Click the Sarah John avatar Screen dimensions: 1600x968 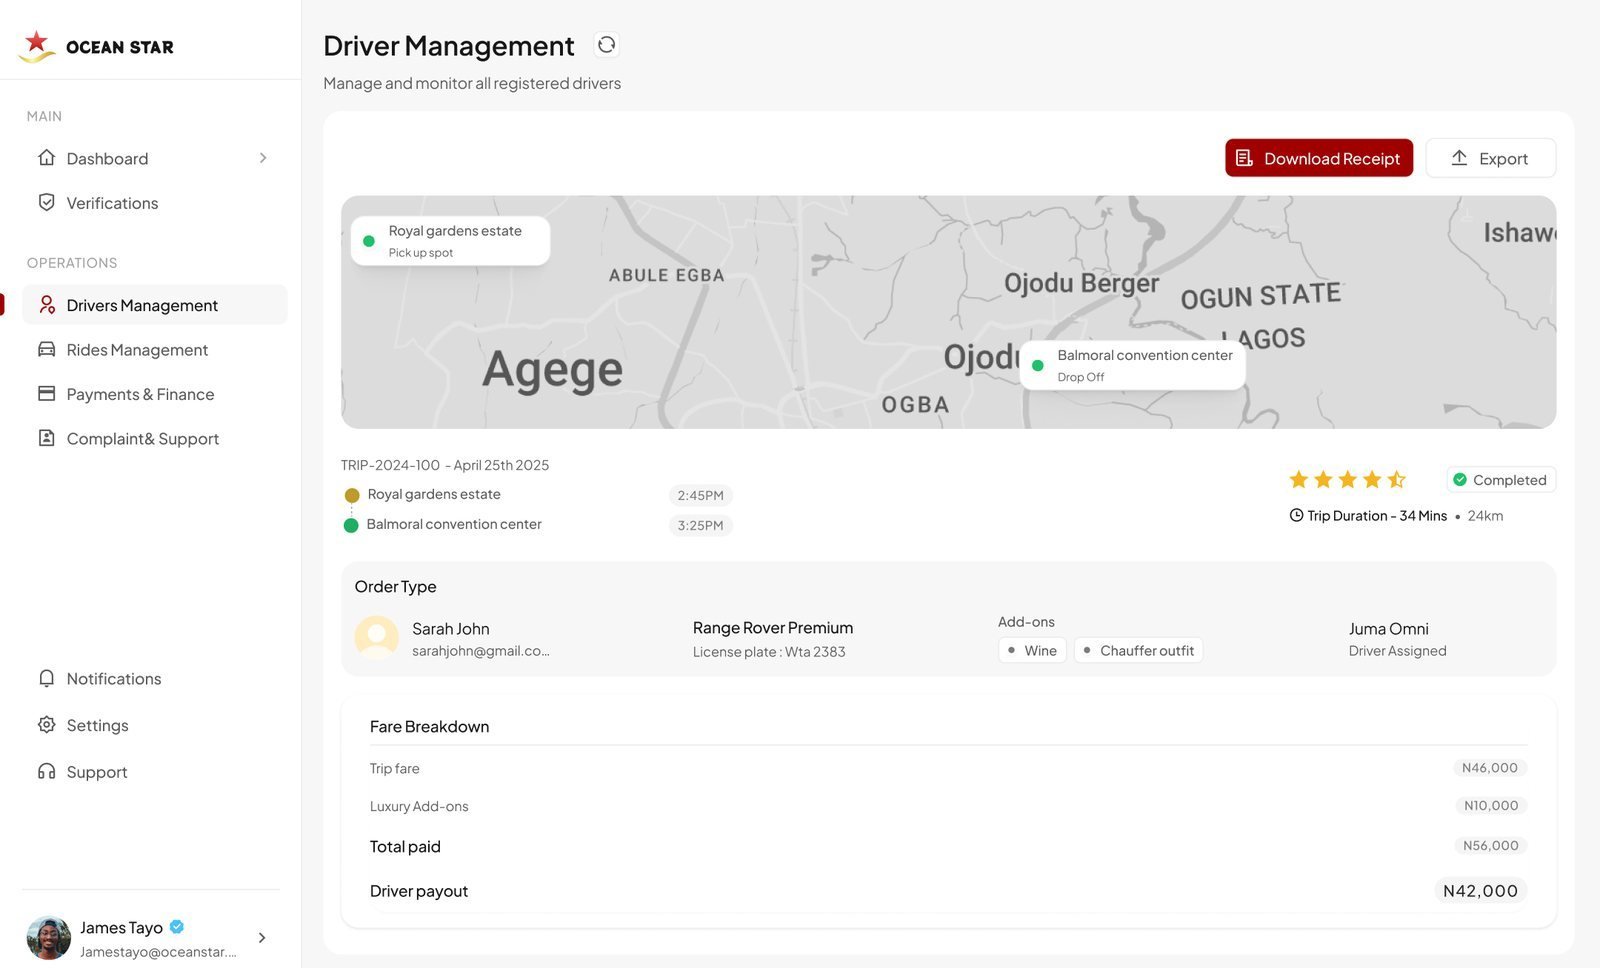tap(377, 637)
